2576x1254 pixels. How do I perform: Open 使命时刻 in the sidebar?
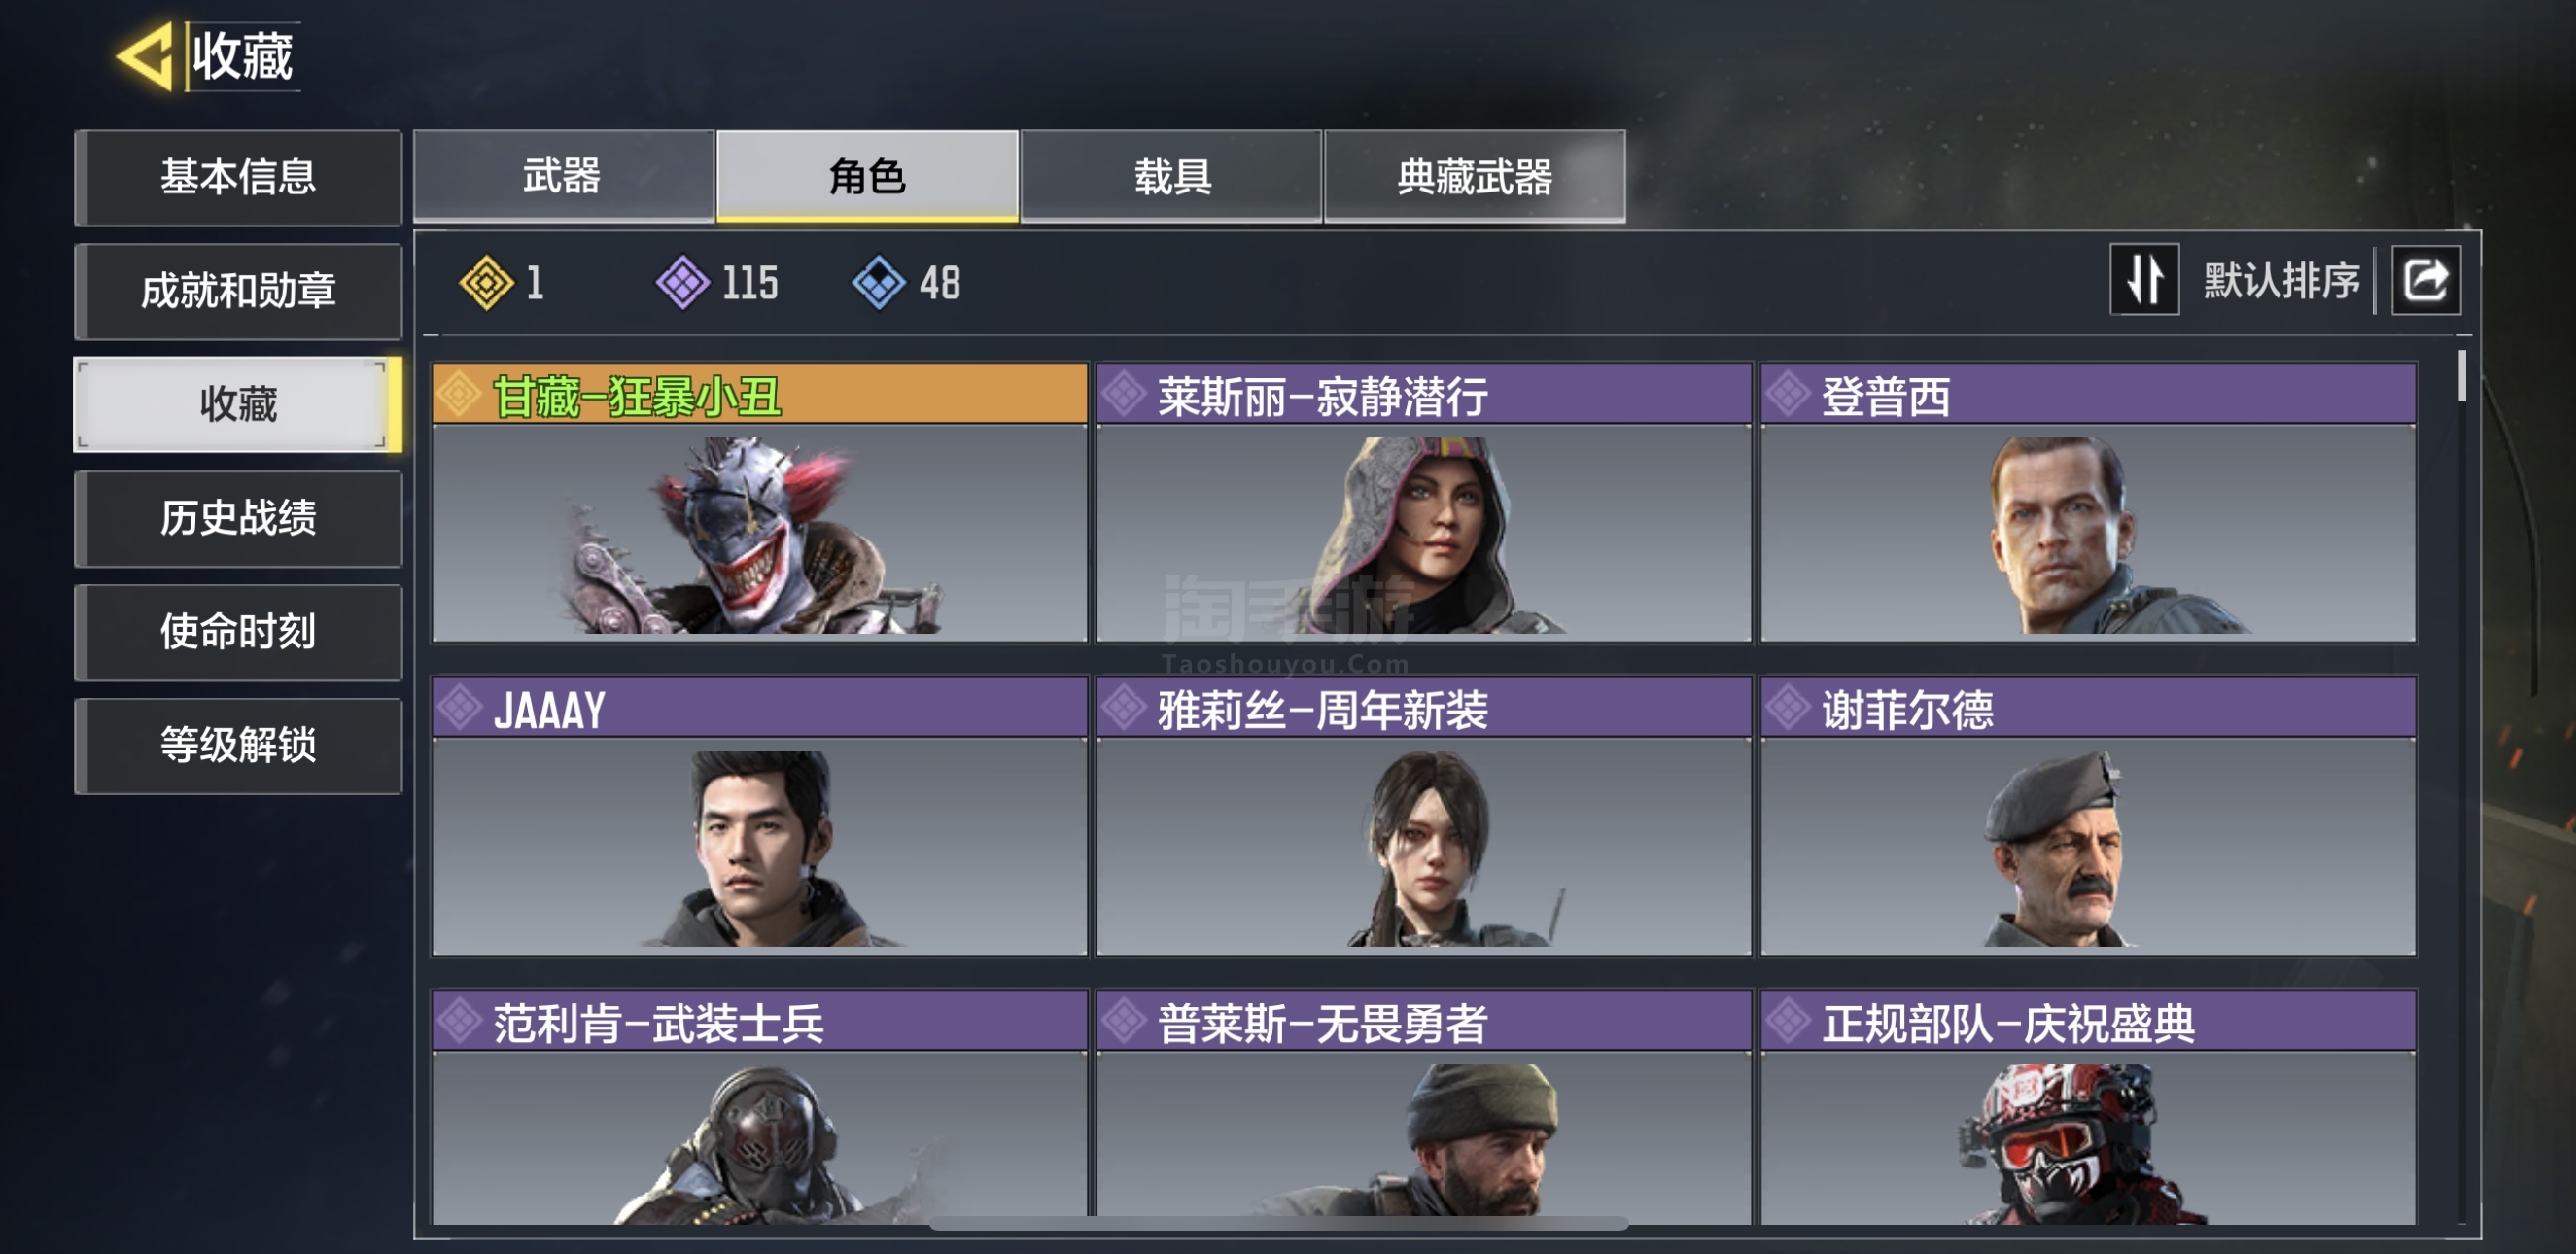238,632
